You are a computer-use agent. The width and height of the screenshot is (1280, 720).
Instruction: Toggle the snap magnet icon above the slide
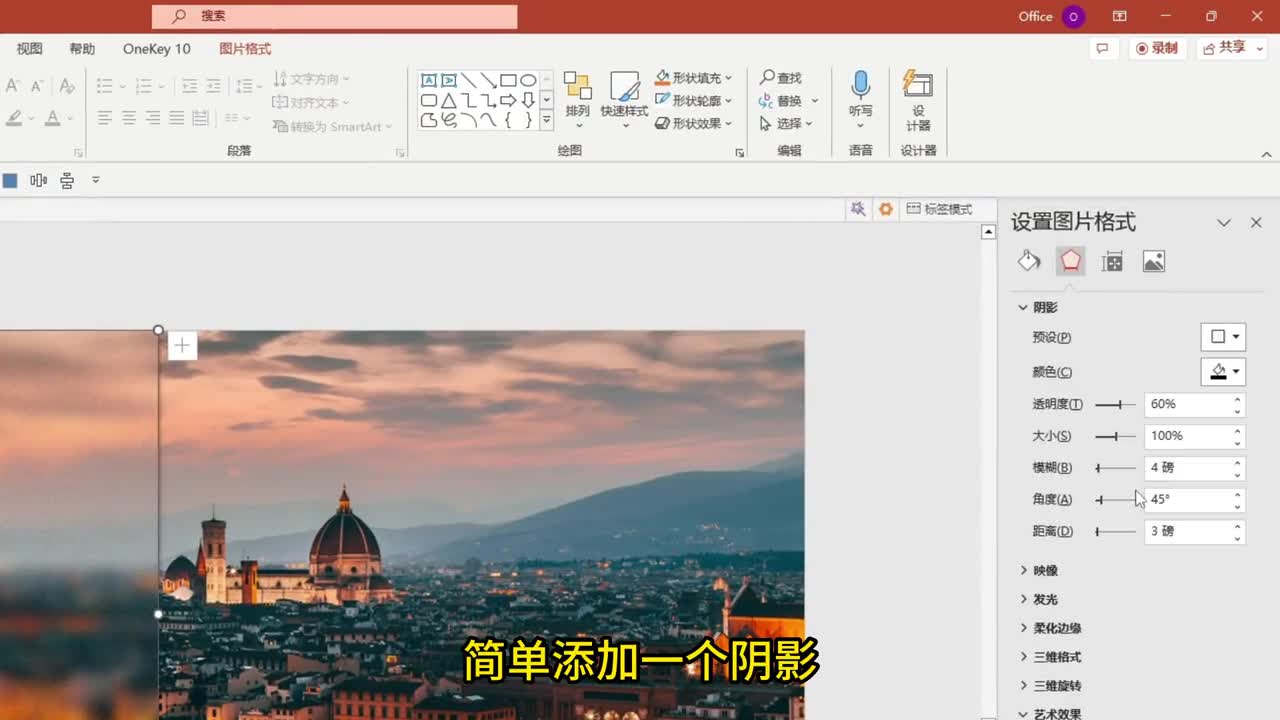pos(858,209)
